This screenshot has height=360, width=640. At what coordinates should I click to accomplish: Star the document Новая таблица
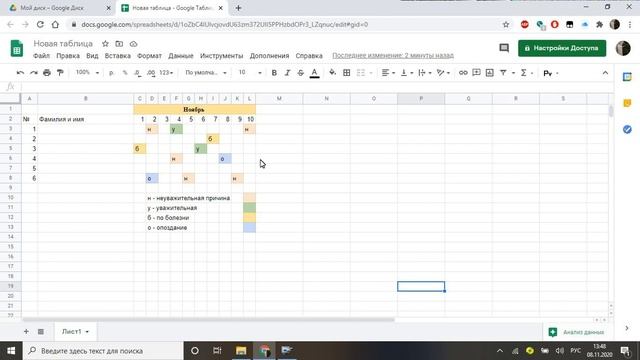pos(105,44)
